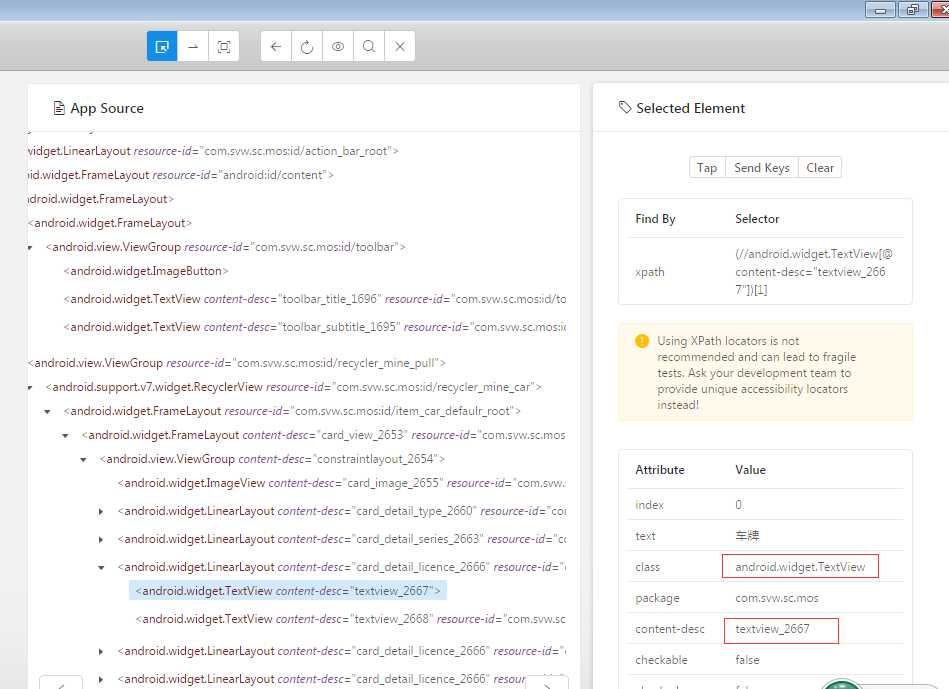
Task: Click the content-desc value textview_2667
Action: coord(772,629)
